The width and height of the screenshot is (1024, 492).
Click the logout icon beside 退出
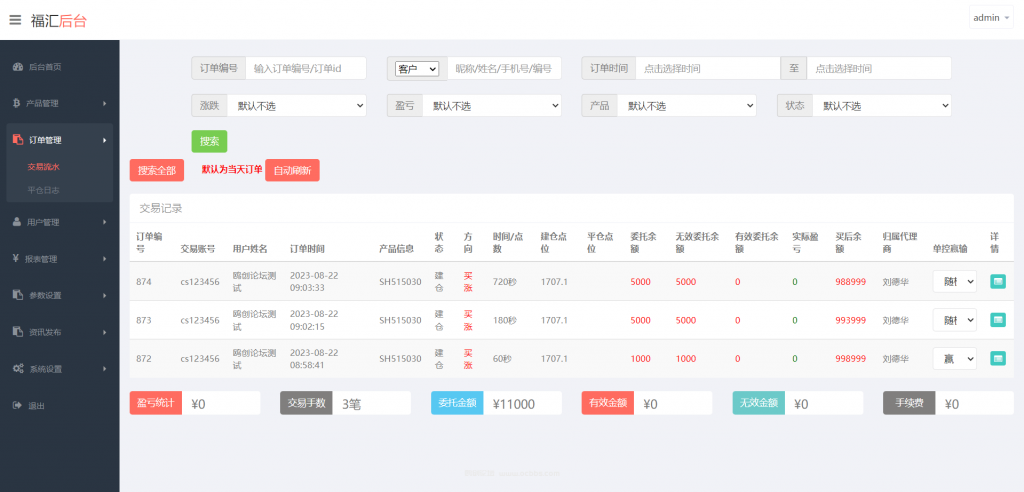coord(18,406)
